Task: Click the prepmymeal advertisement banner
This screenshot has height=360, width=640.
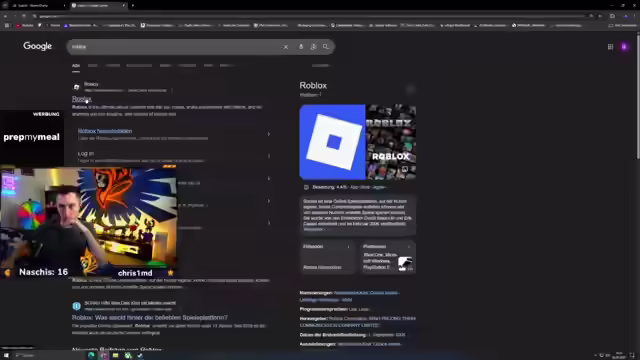Action: coord(32,138)
